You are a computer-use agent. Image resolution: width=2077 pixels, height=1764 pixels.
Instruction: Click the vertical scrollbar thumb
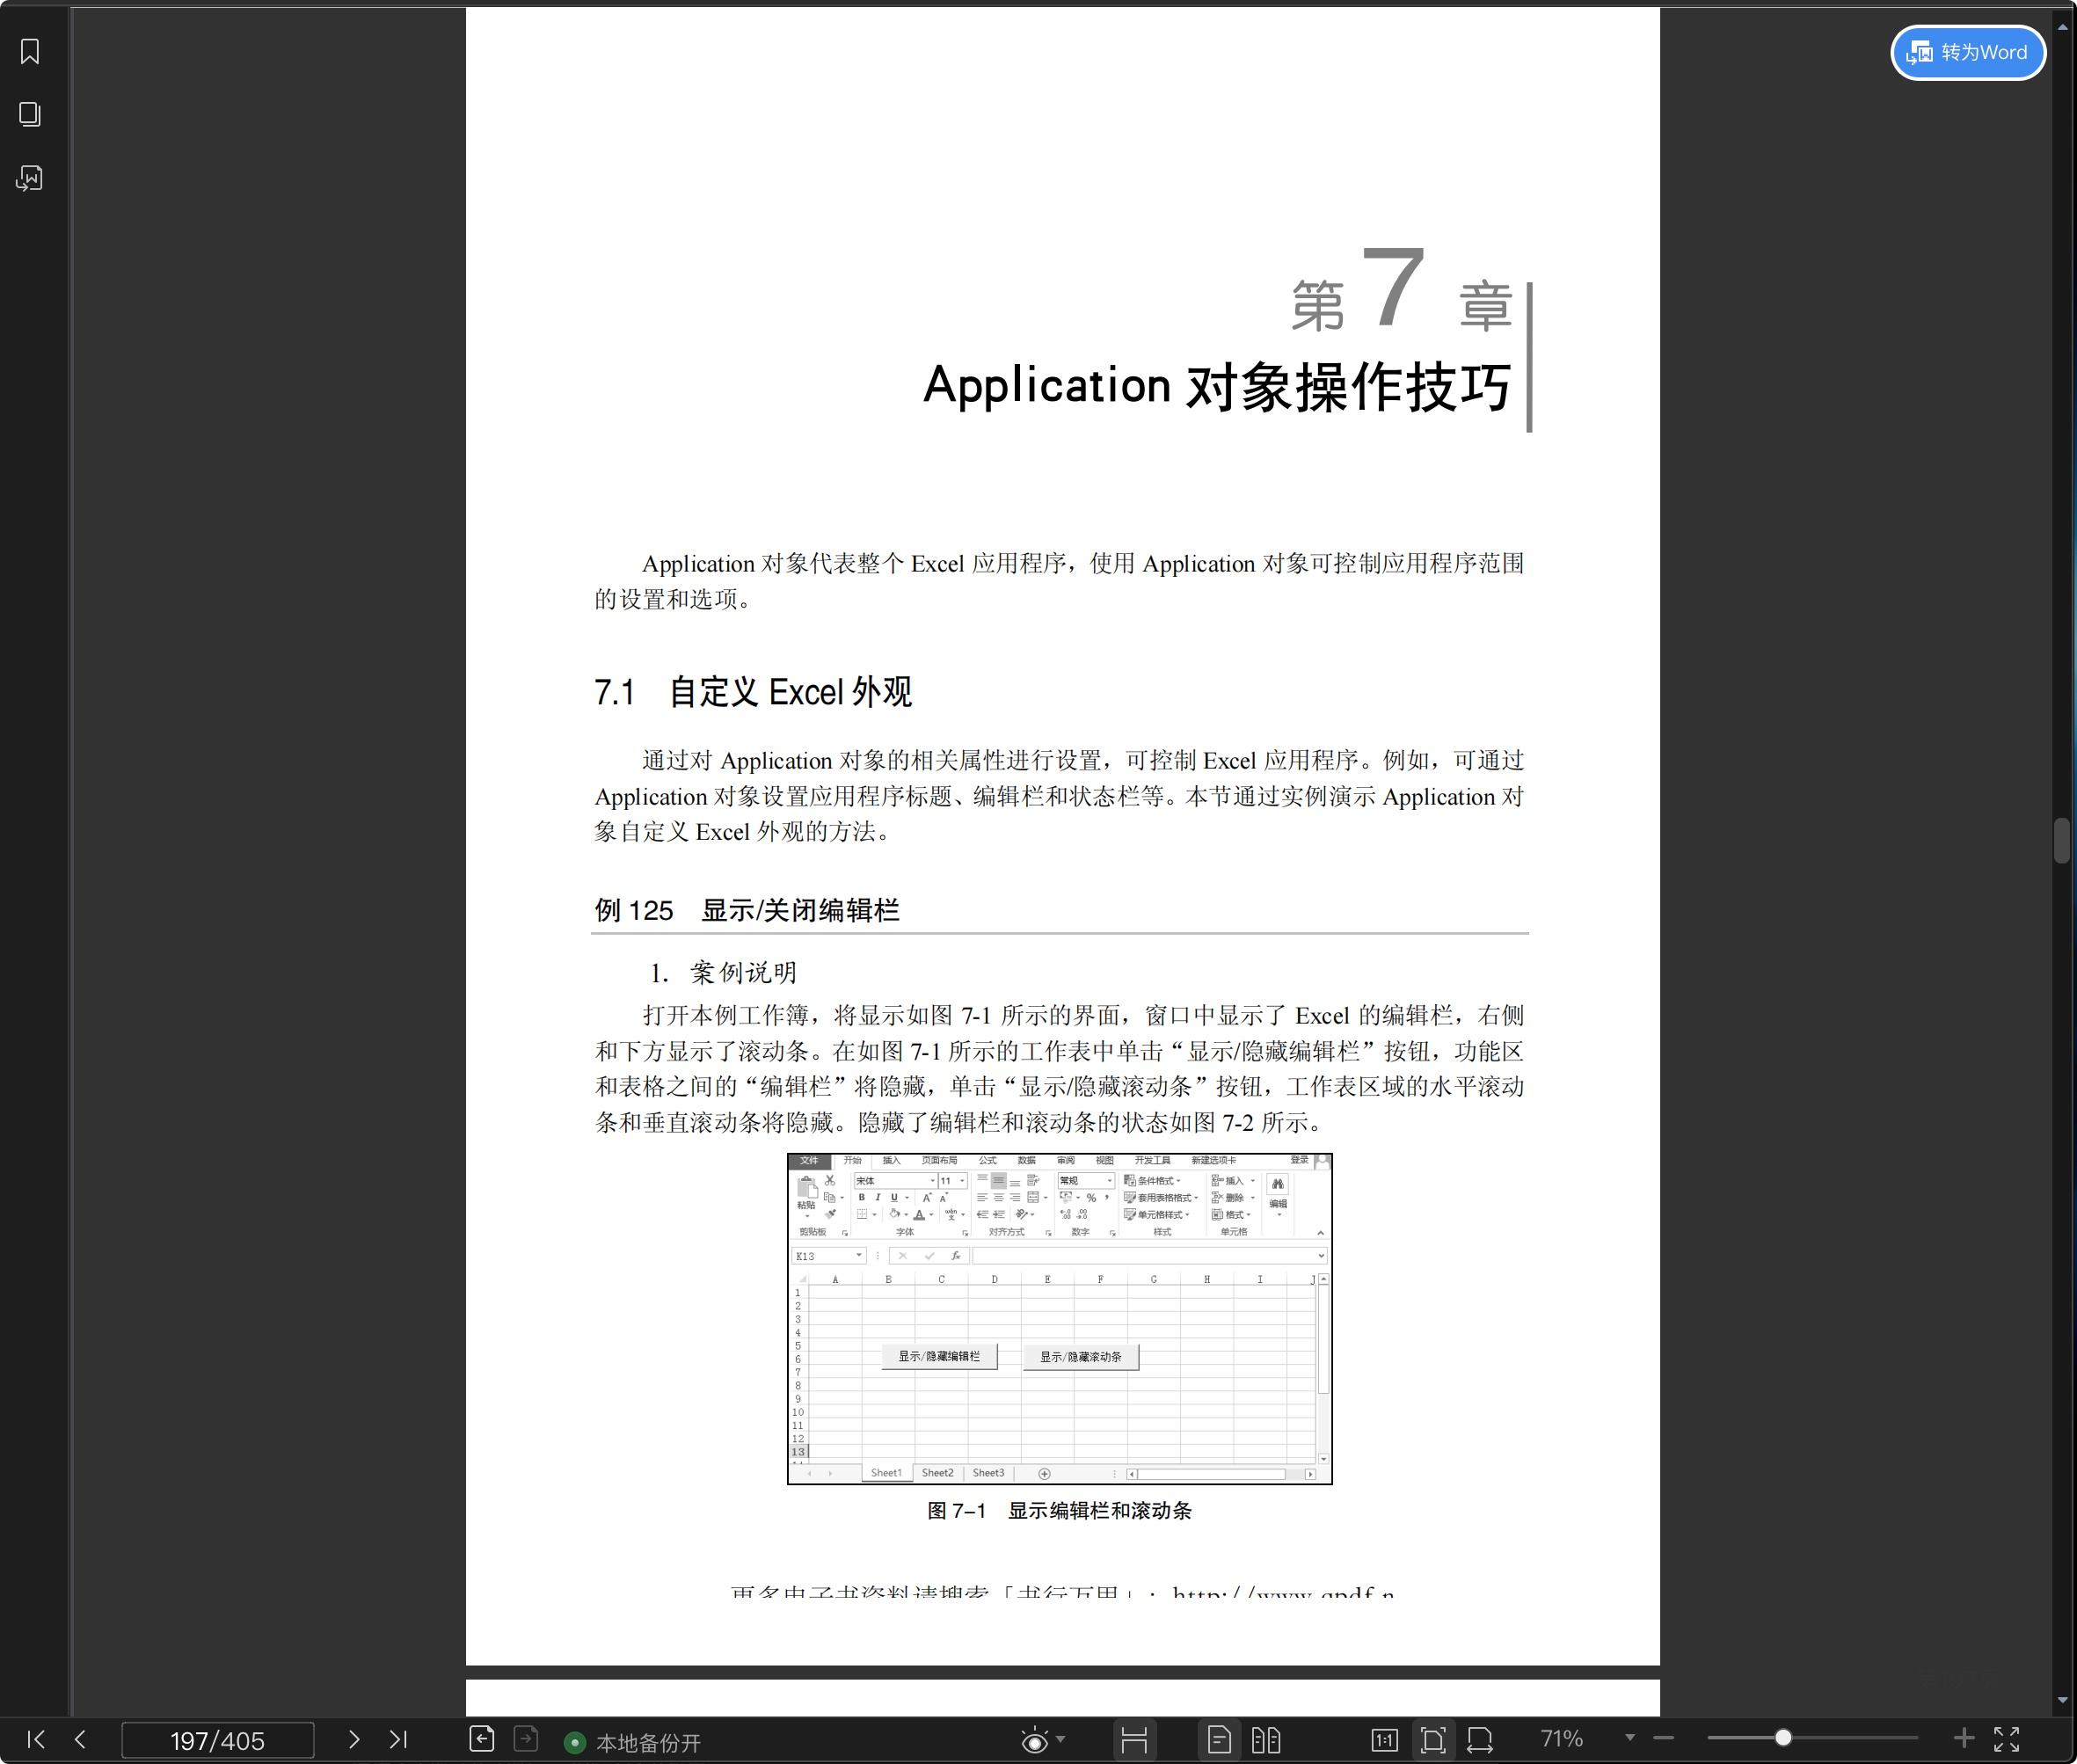coord(2061,840)
